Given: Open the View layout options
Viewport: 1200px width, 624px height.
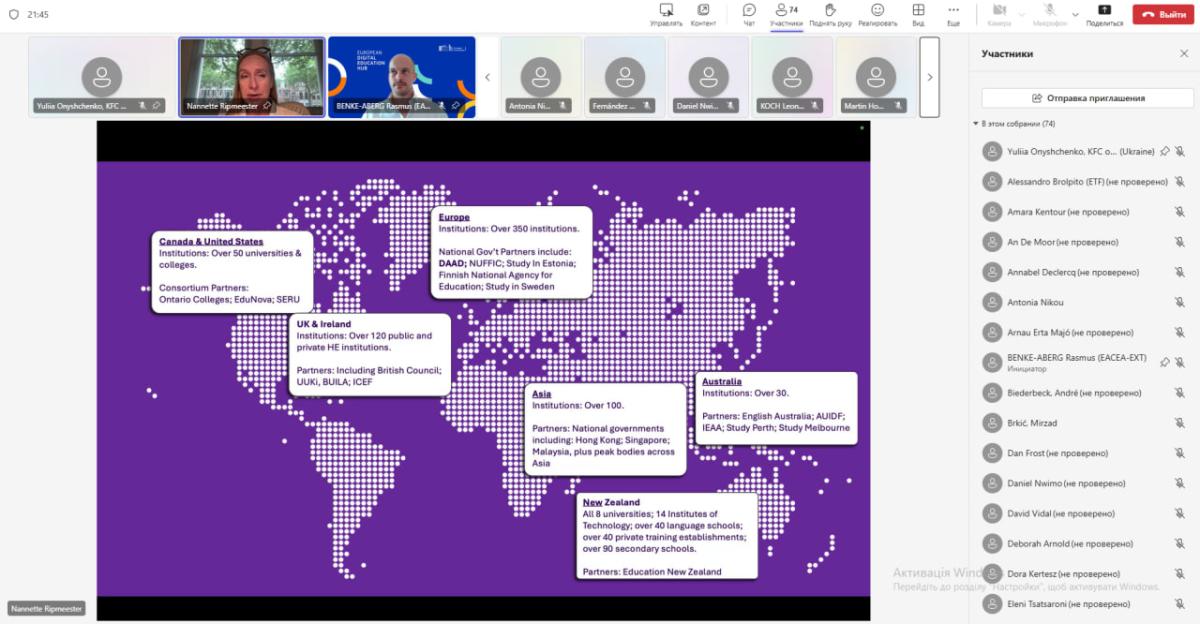Looking at the screenshot, I should pyautogui.click(x=918, y=14).
